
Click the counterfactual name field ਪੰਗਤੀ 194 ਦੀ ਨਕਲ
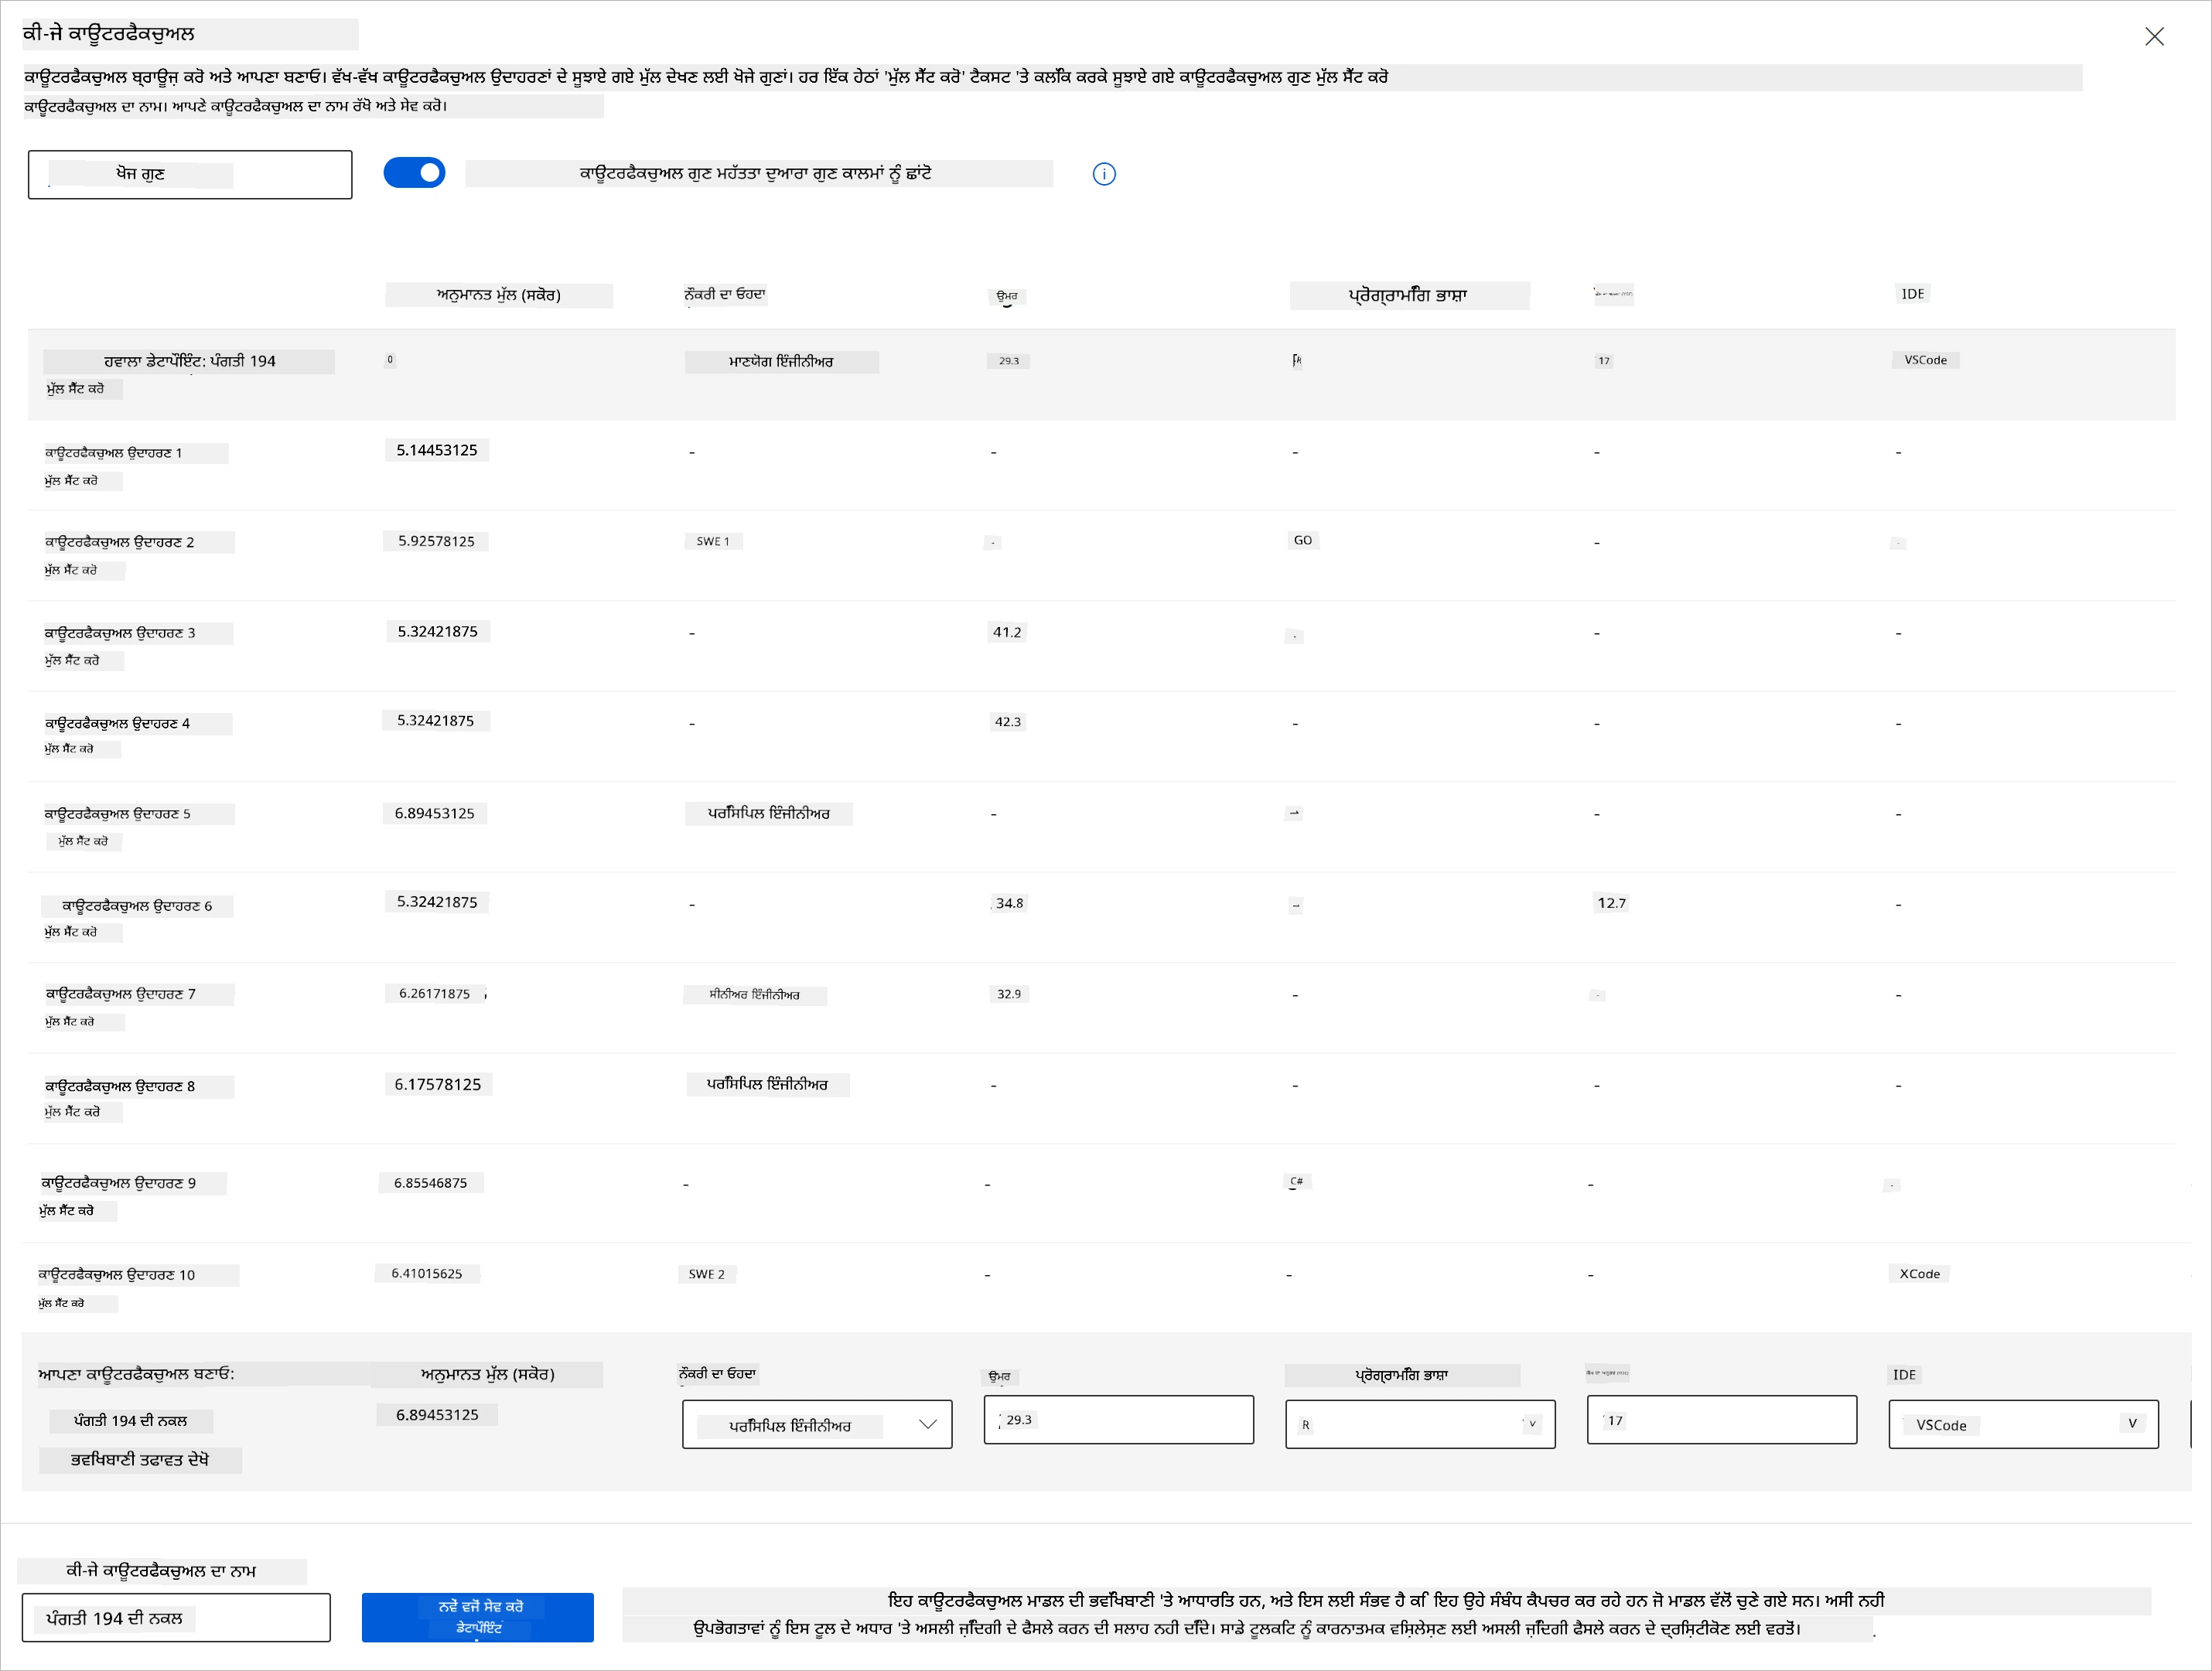click(x=176, y=1618)
